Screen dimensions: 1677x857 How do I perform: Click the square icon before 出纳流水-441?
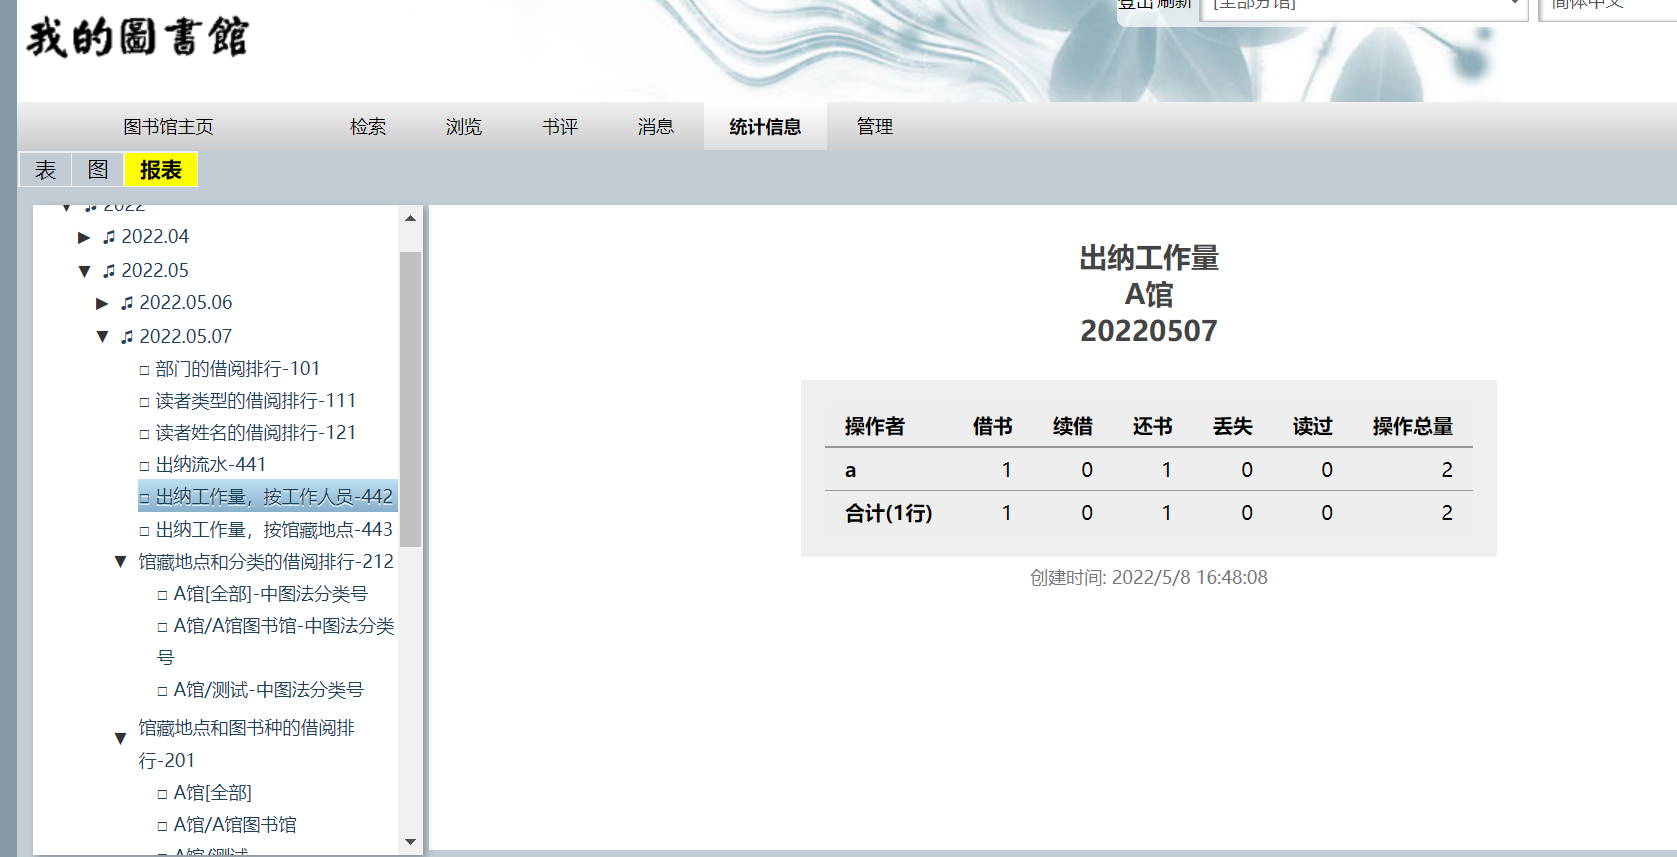pyautogui.click(x=144, y=466)
